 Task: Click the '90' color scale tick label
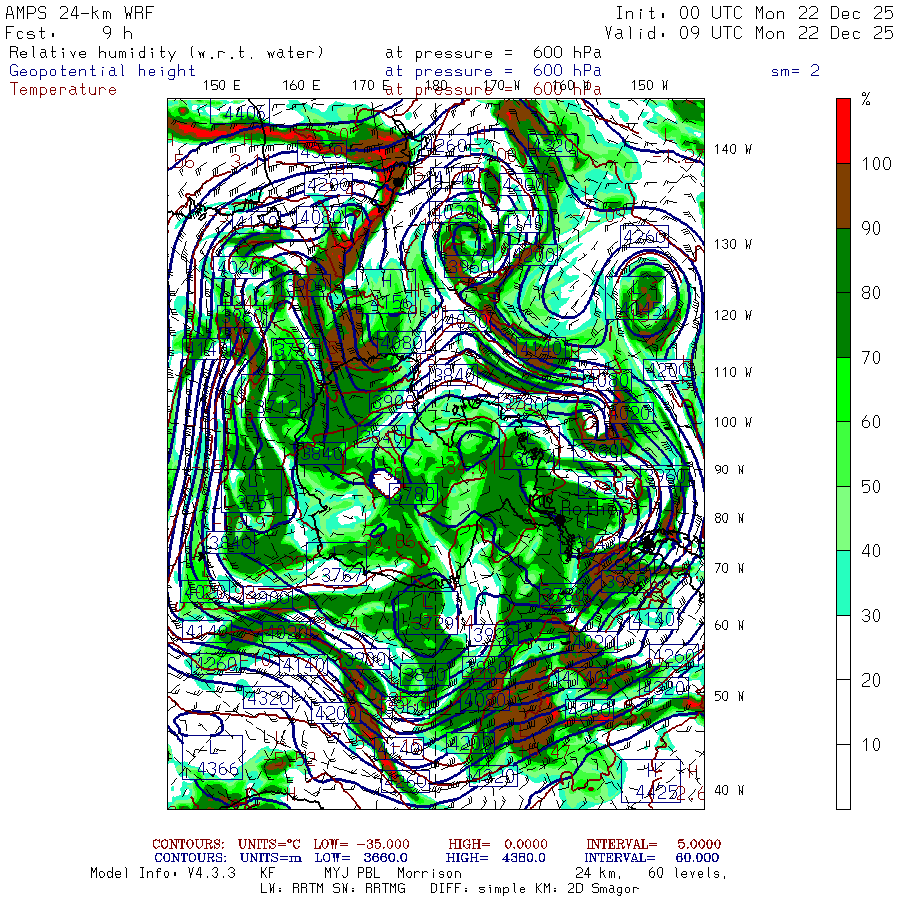click(871, 228)
